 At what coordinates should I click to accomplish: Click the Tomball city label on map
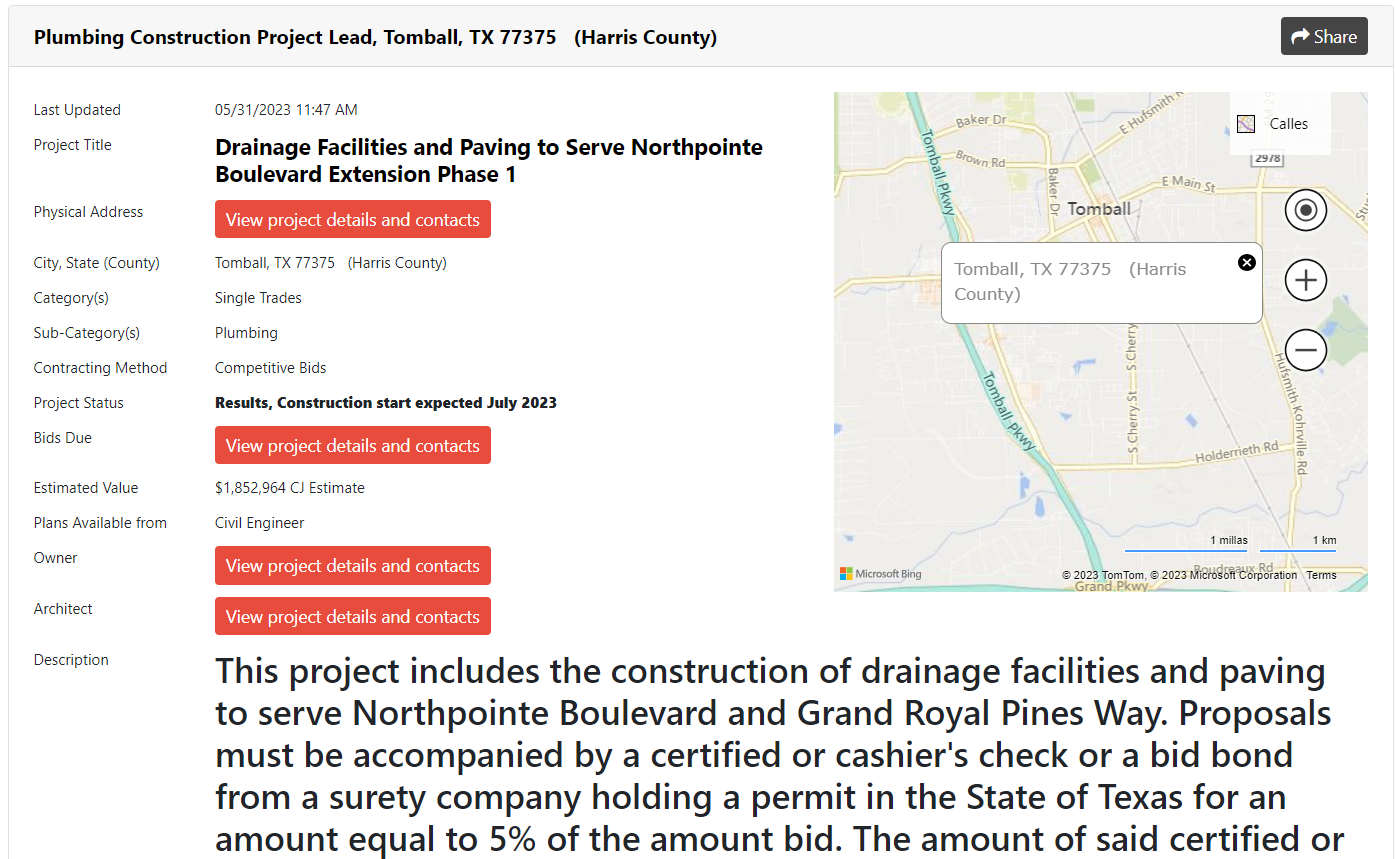[1099, 209]
